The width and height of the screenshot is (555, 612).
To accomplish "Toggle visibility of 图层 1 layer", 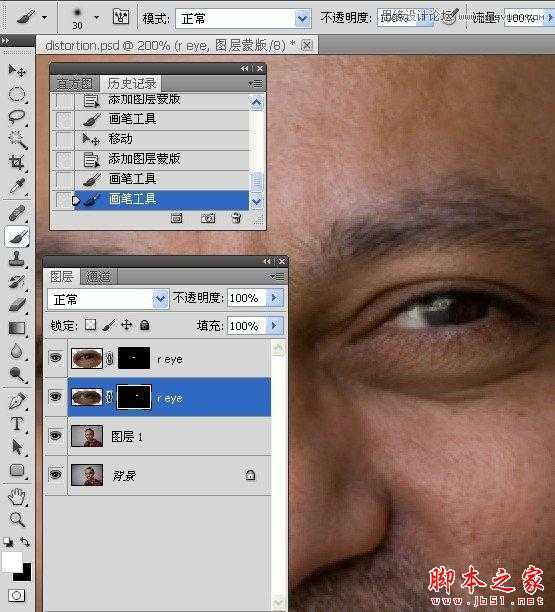I will point(55,435).
